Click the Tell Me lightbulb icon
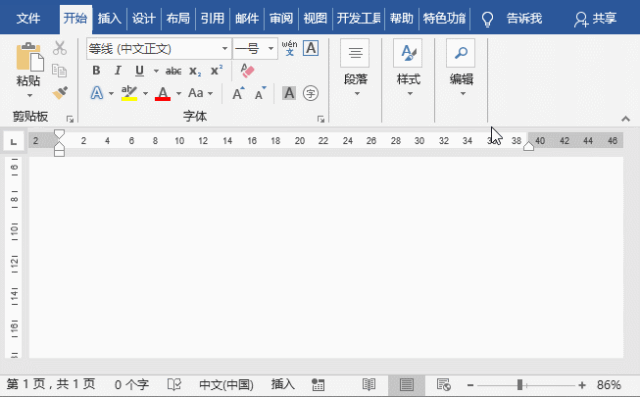 [487, 19]
